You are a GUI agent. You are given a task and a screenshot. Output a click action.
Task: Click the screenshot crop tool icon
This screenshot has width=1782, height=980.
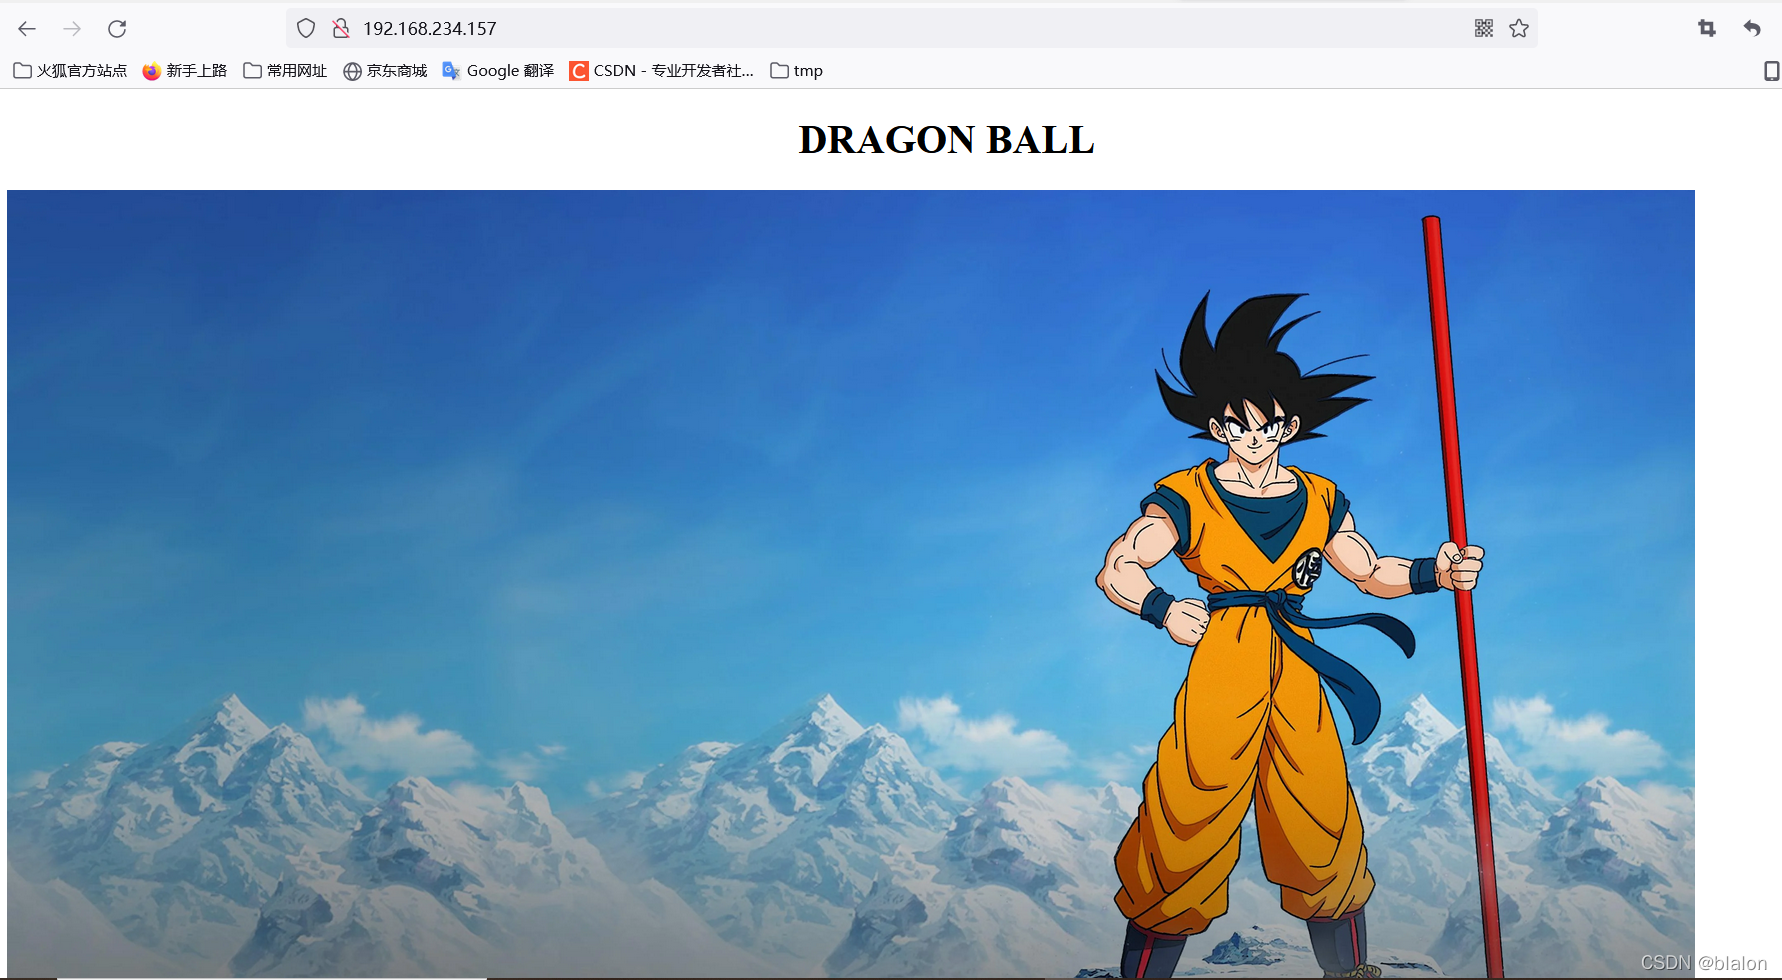click(1707, 28)
